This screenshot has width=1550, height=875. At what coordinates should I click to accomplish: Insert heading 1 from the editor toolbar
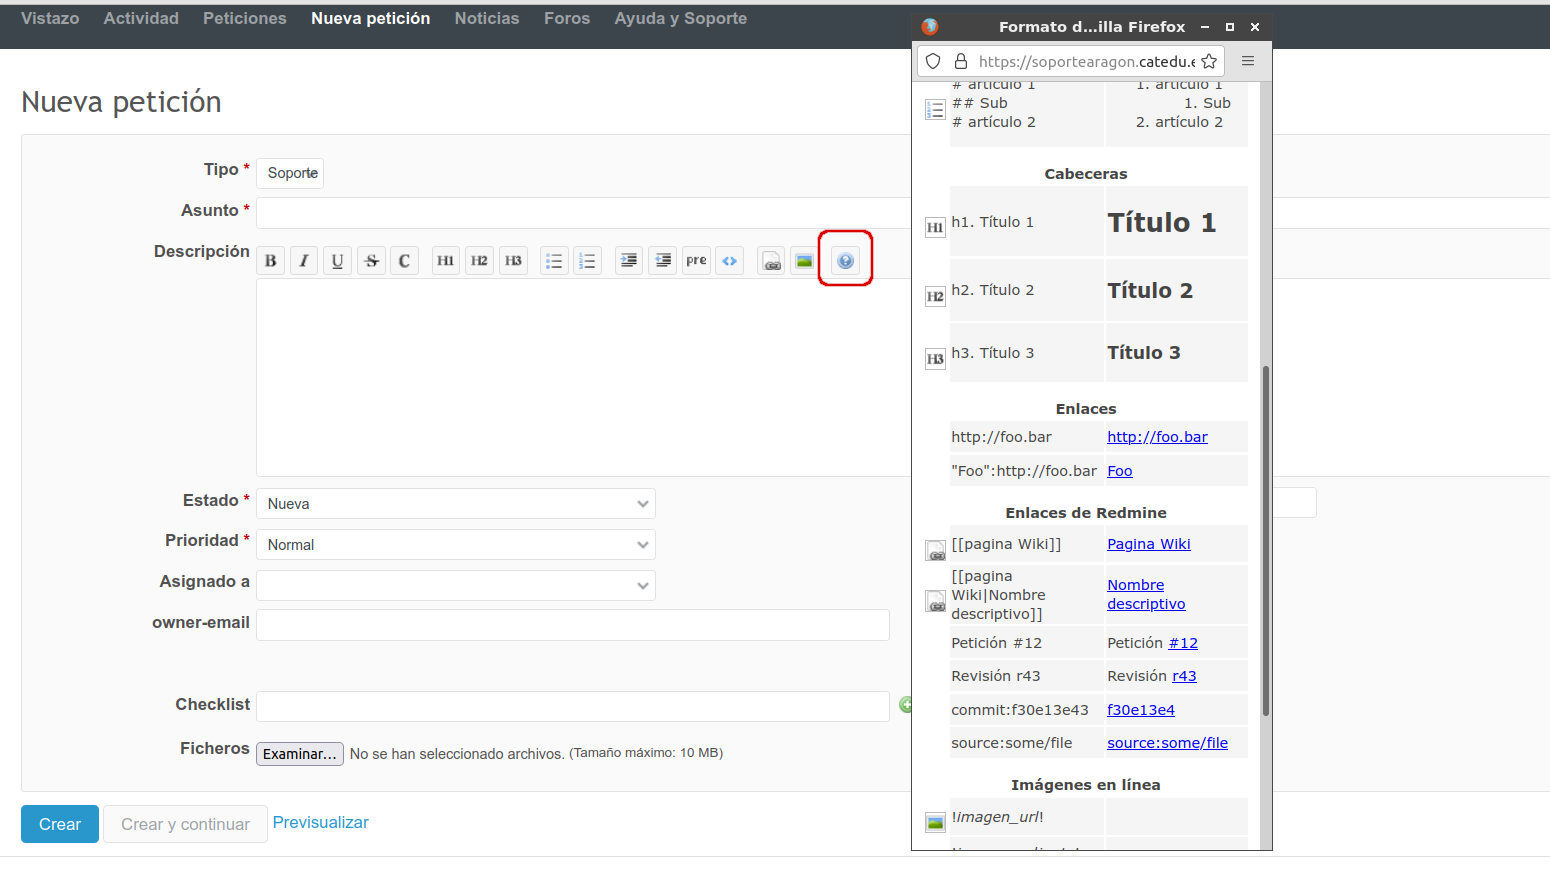click(446, 261)
